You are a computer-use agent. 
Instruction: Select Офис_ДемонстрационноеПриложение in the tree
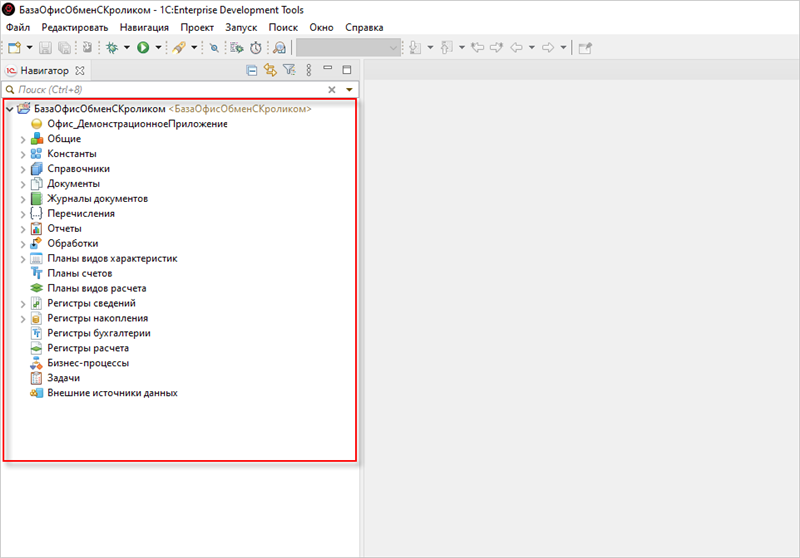137,124
